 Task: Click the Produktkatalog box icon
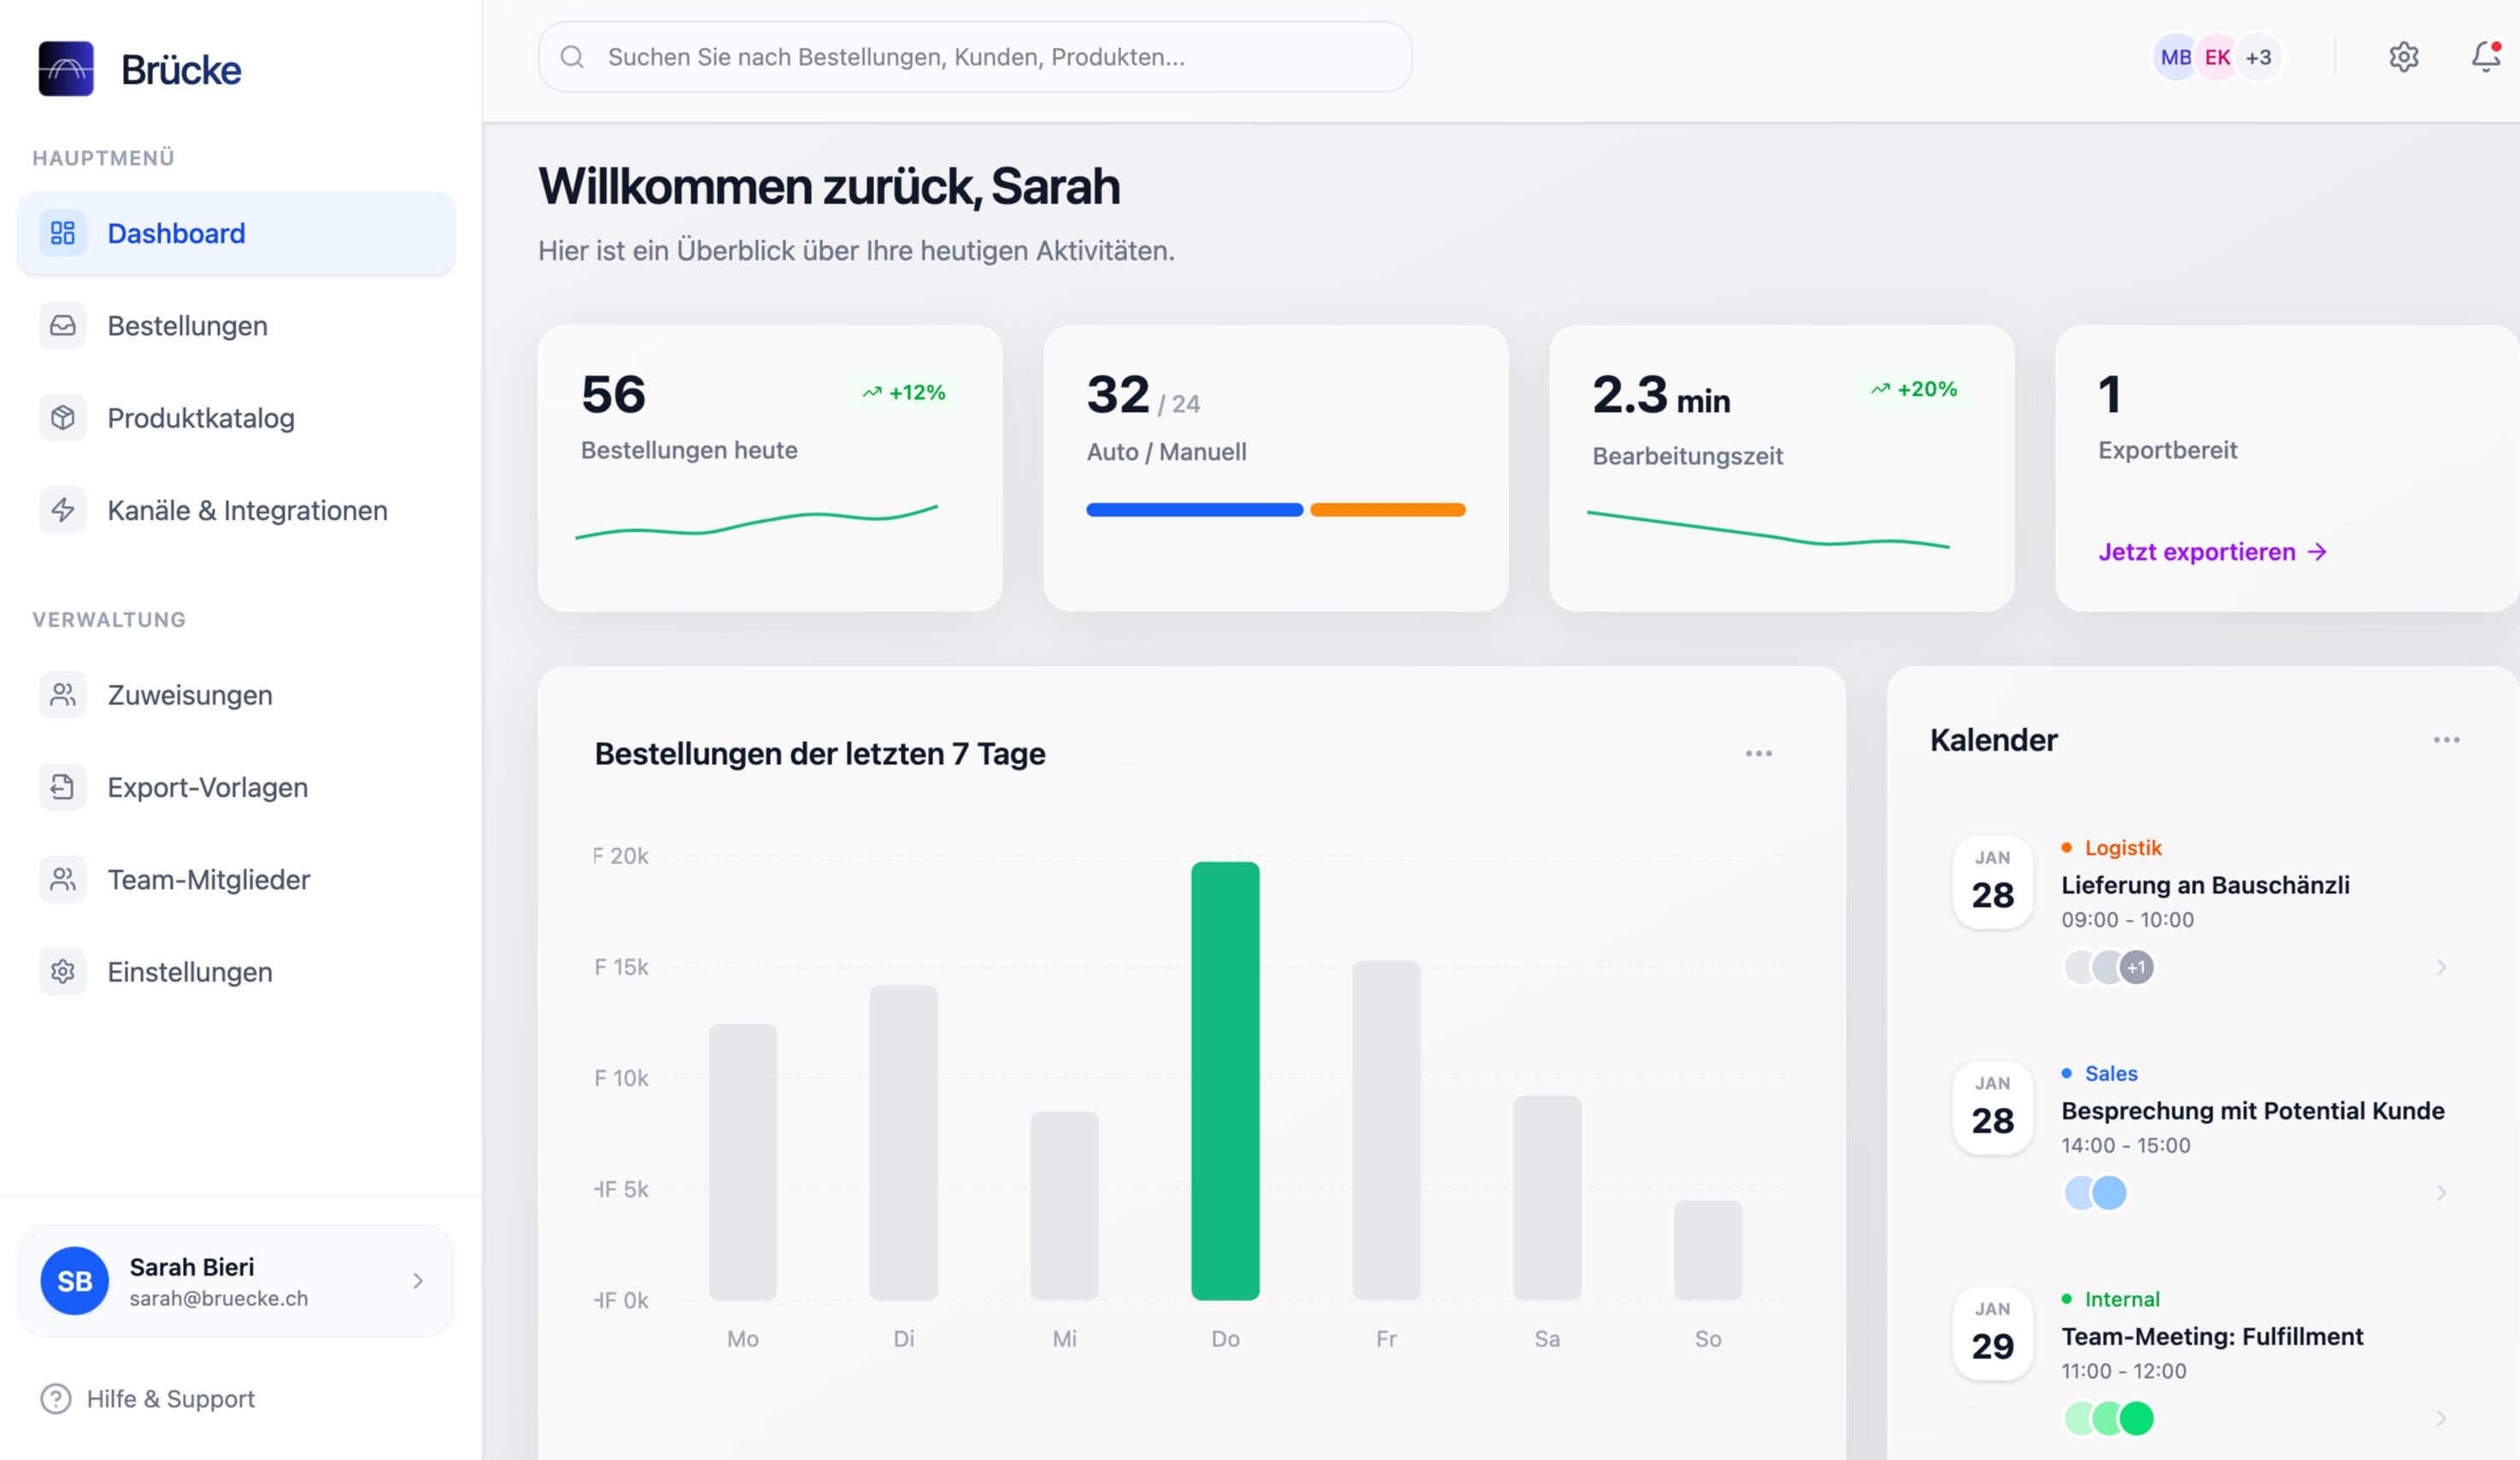63,418
